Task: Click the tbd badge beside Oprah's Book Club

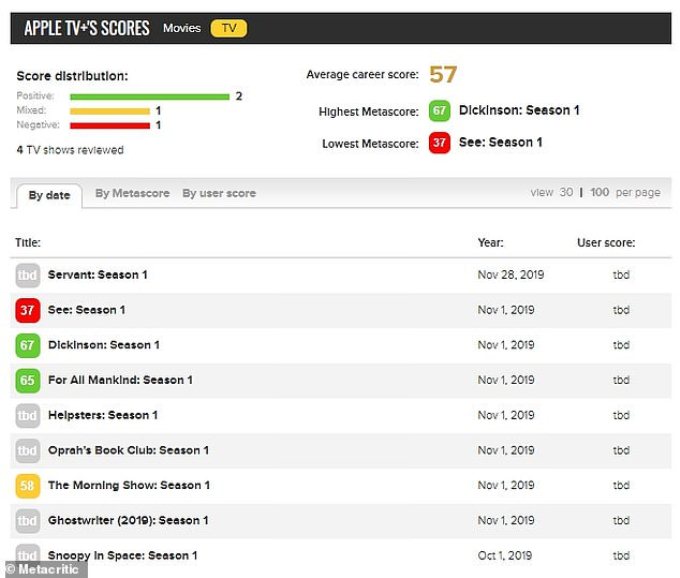Action: pos(28,451)
